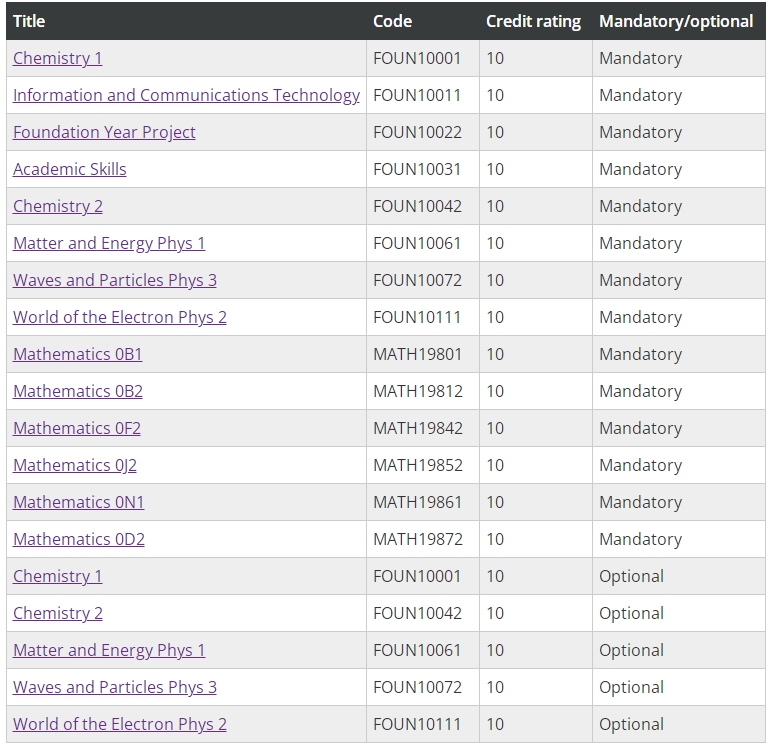The width and height of the screenshot is (771, 747).
Task: Open Information and Communications Technology link
Action: pyautogui.click(x=186, y=95)
